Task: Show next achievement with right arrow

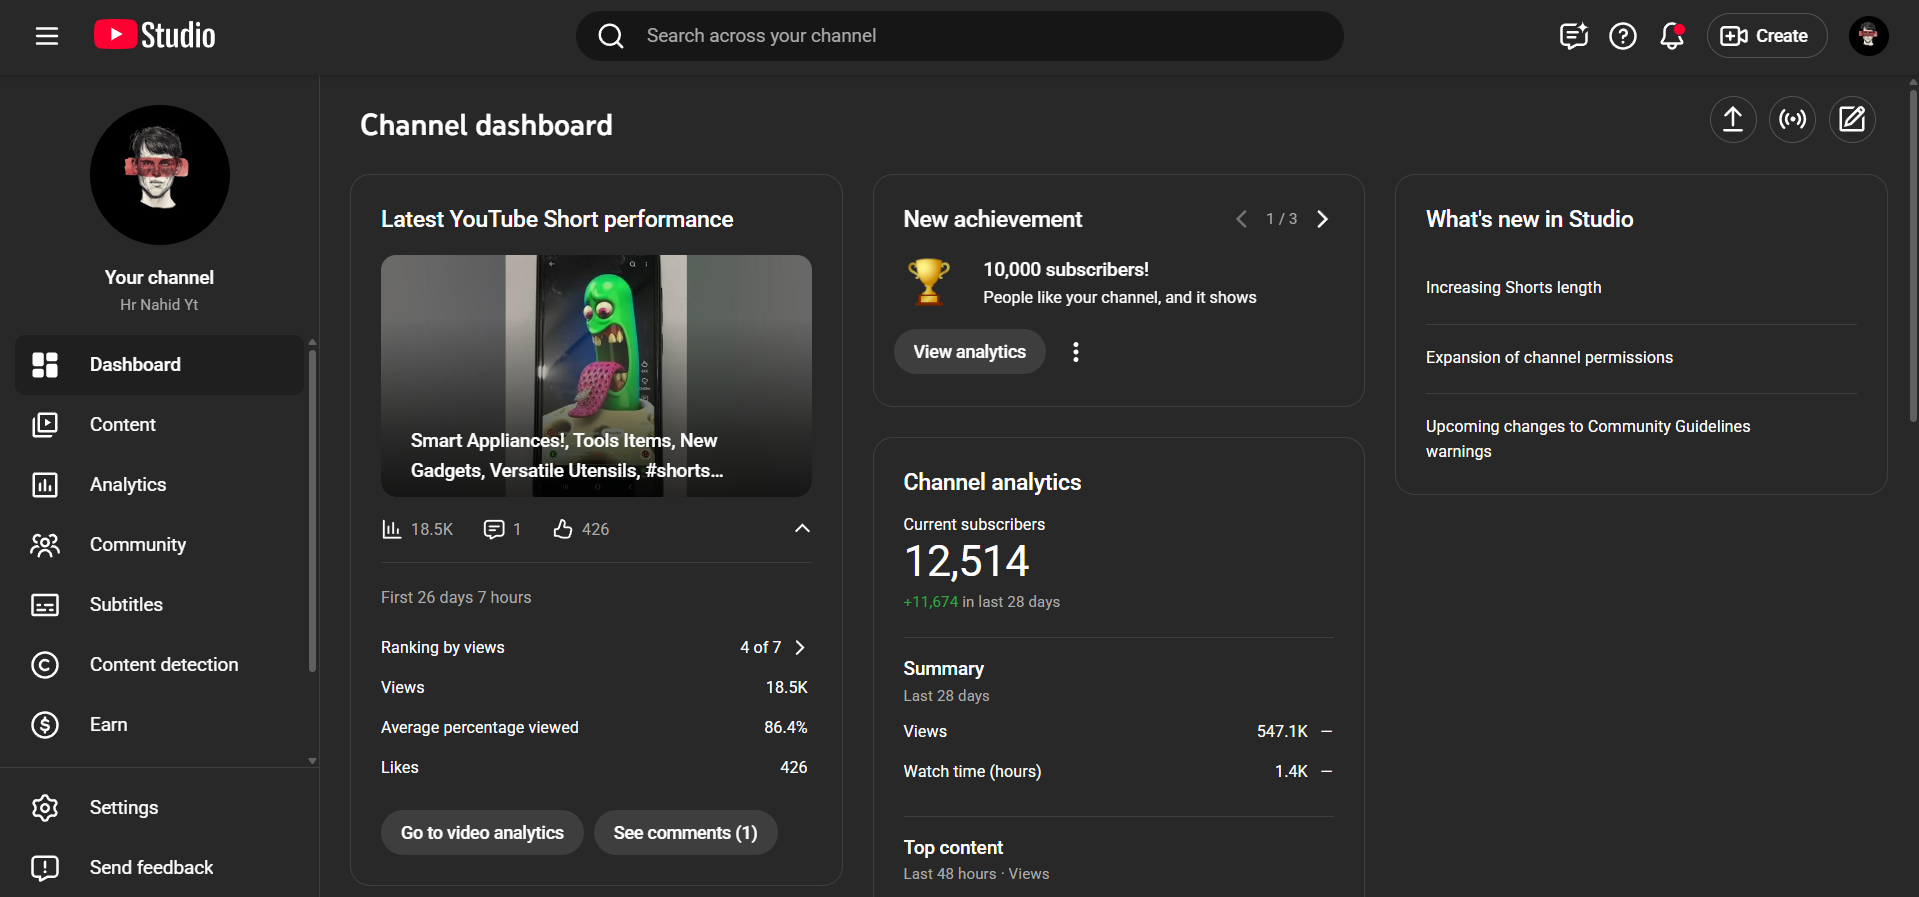Action: tap(1323, 219)
